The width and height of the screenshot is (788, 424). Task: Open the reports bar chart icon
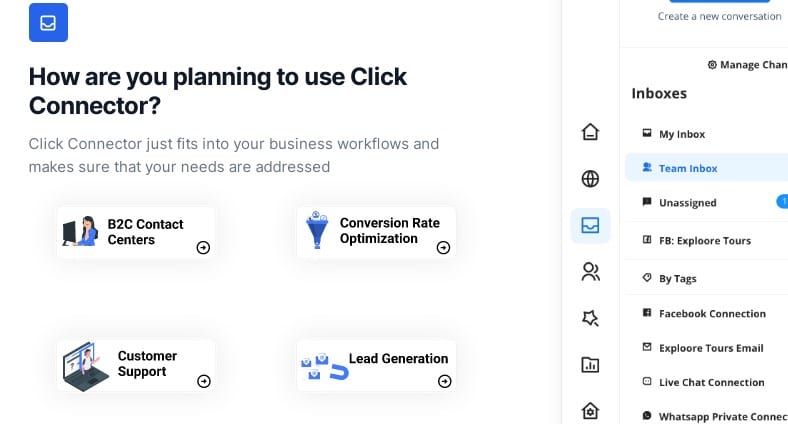[x=590, y=365]
